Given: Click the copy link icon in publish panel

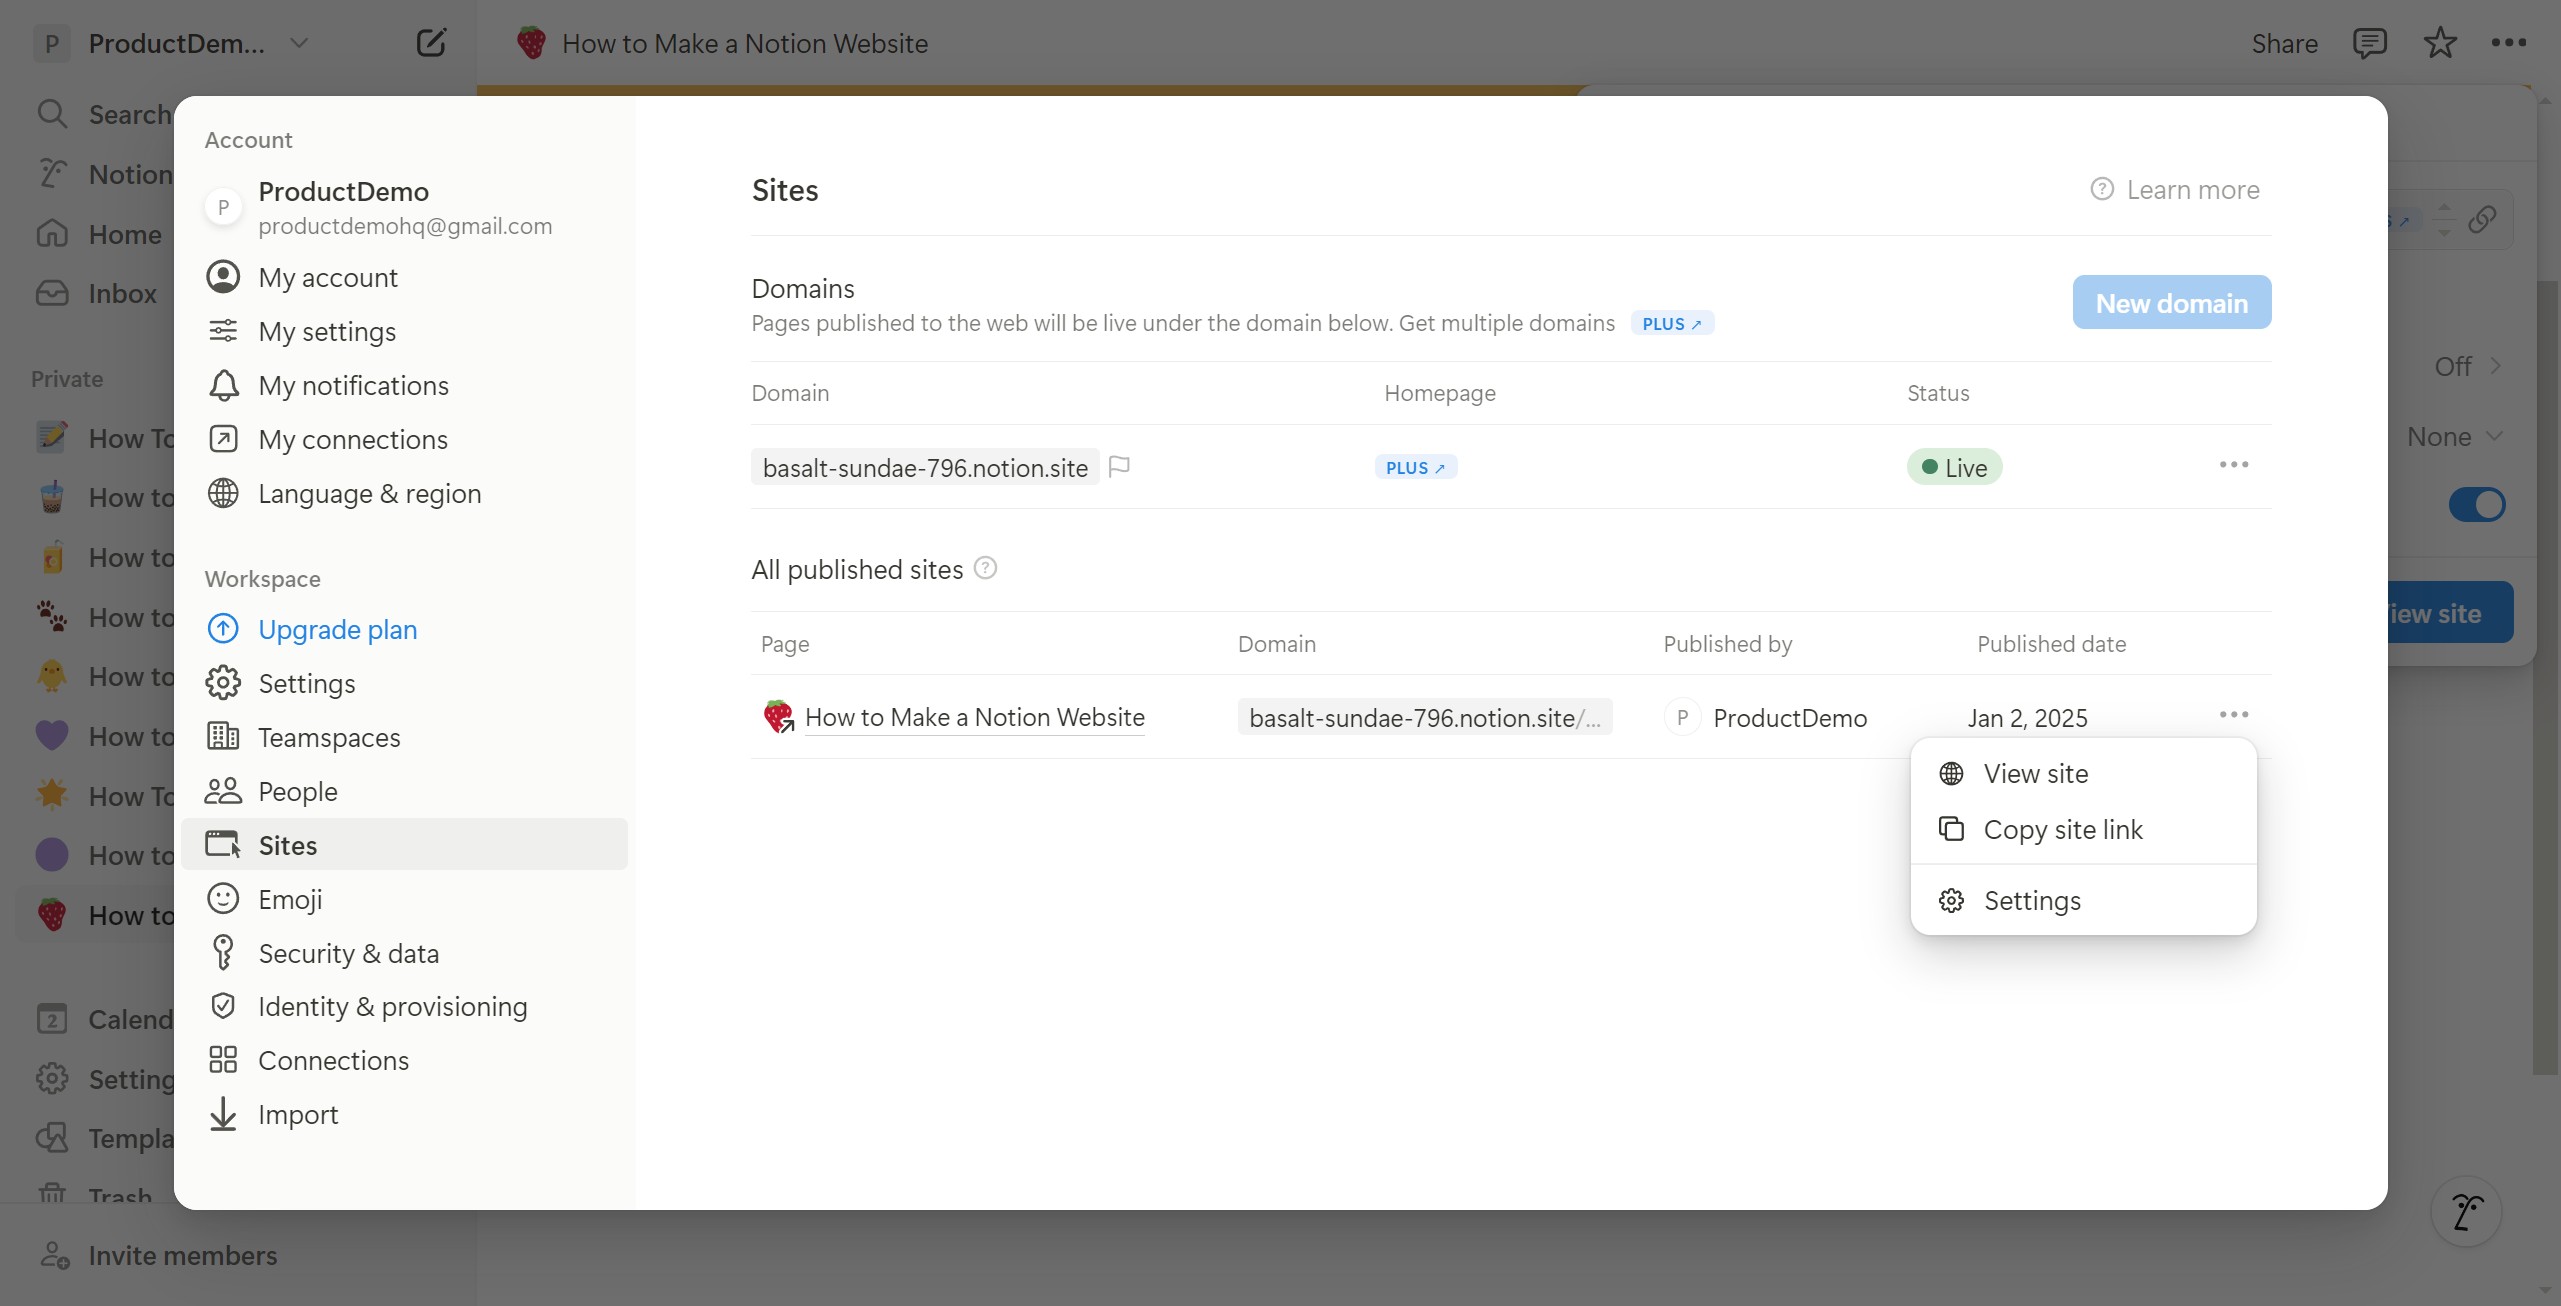Looking at the screenshot, I should coord(2482,219).
